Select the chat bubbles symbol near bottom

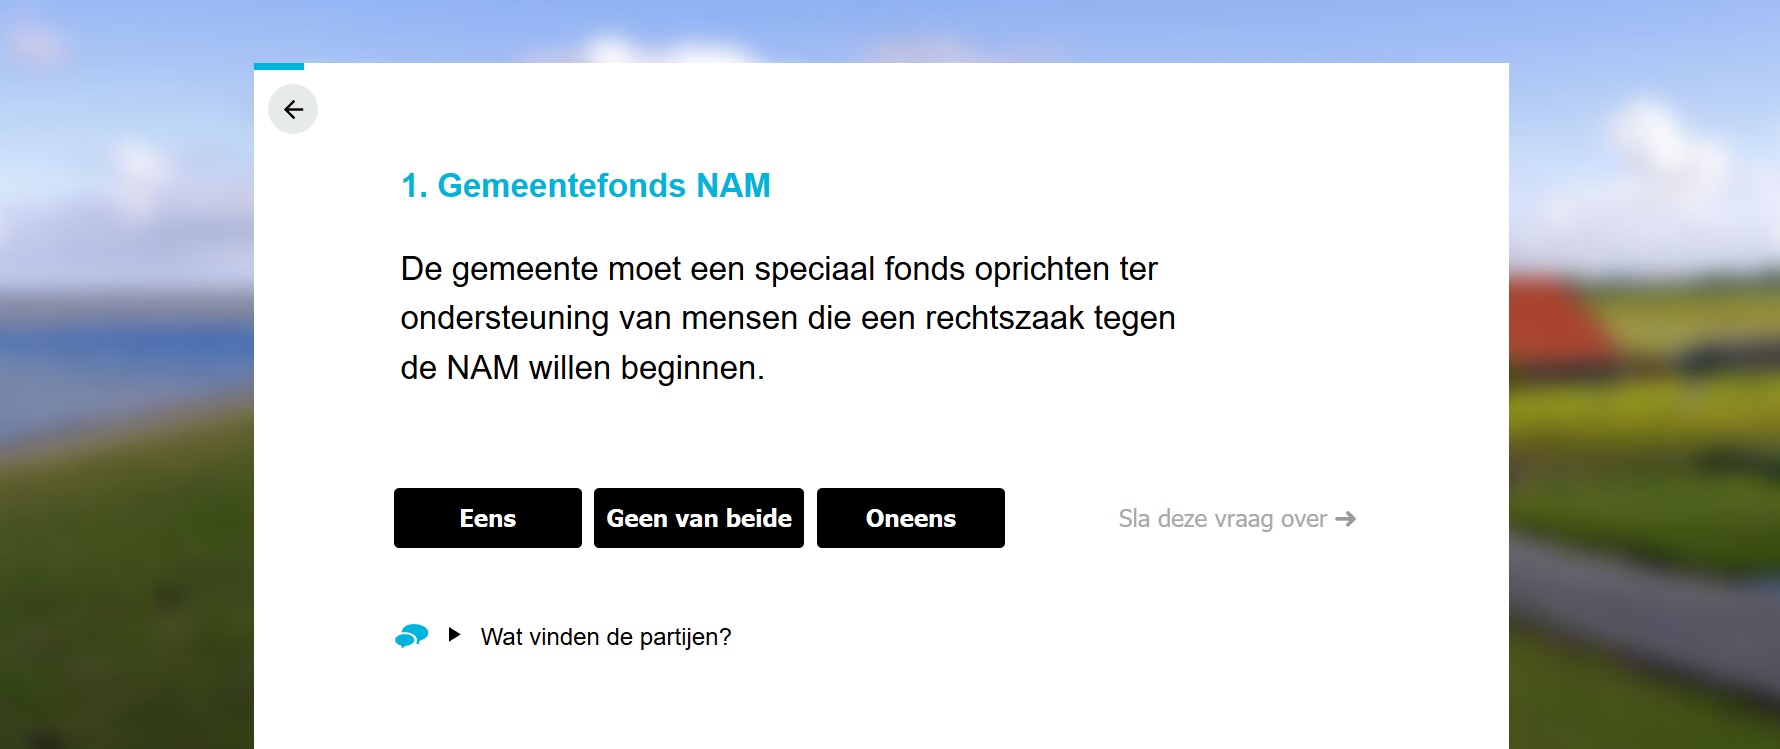click(412, 636)
